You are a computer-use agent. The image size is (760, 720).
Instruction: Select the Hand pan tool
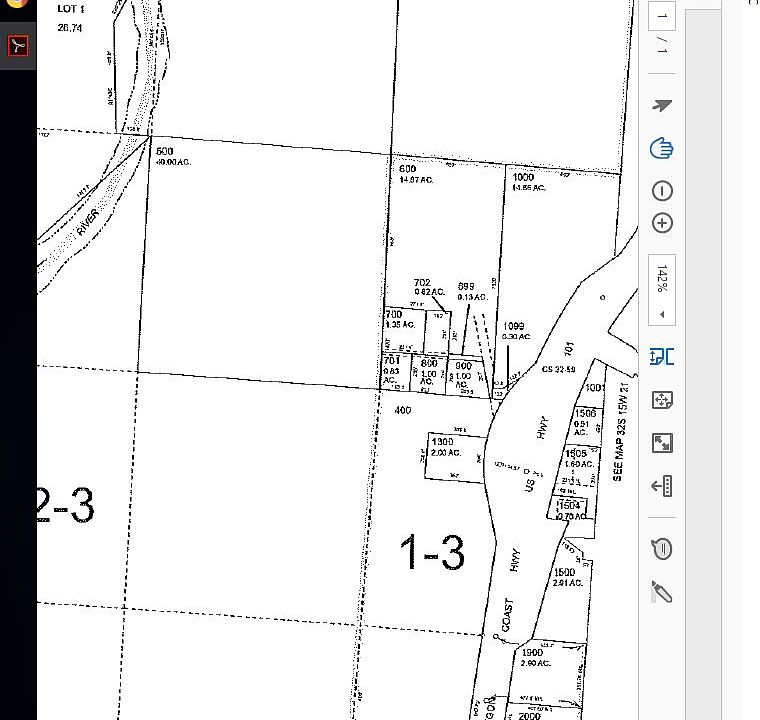coord(662,148)
